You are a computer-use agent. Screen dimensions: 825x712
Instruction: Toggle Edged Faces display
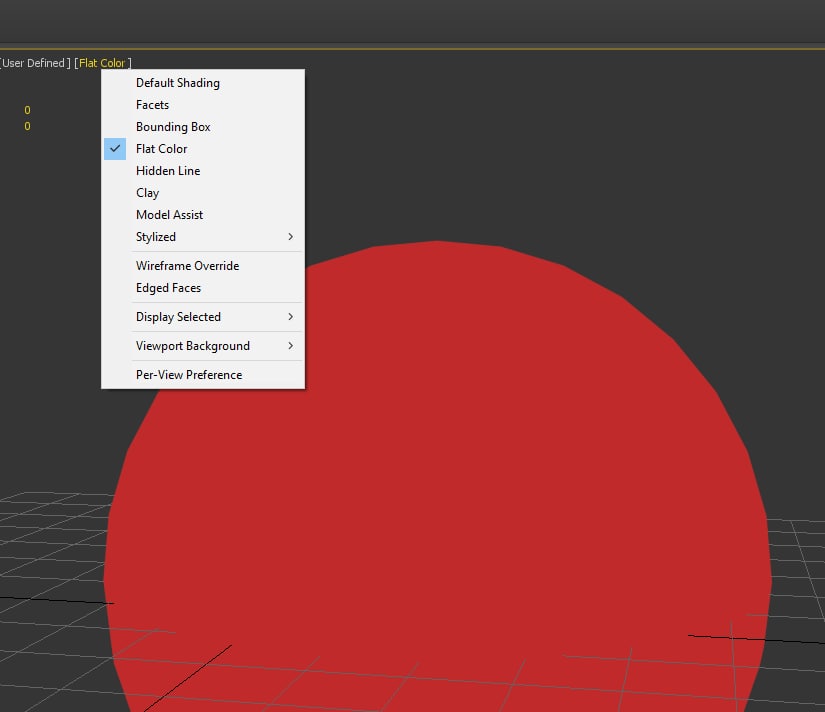[203, 288]
